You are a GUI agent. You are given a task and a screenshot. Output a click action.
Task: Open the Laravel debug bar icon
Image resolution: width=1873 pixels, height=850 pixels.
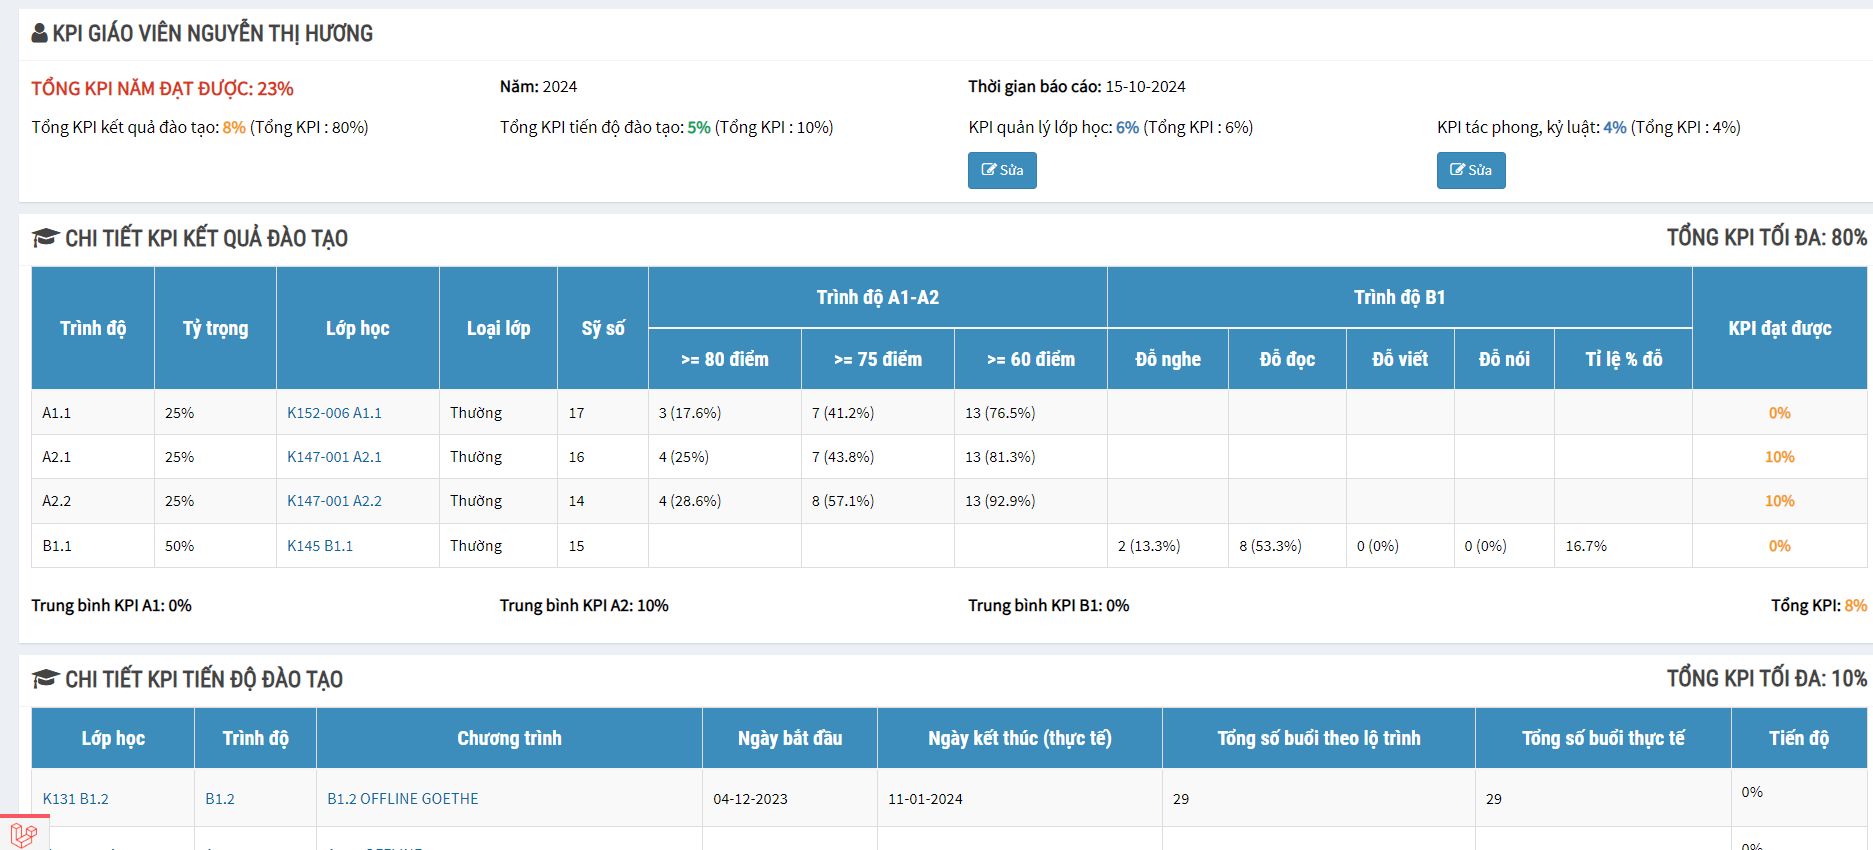pyautogui.click(x=24, y=833)
